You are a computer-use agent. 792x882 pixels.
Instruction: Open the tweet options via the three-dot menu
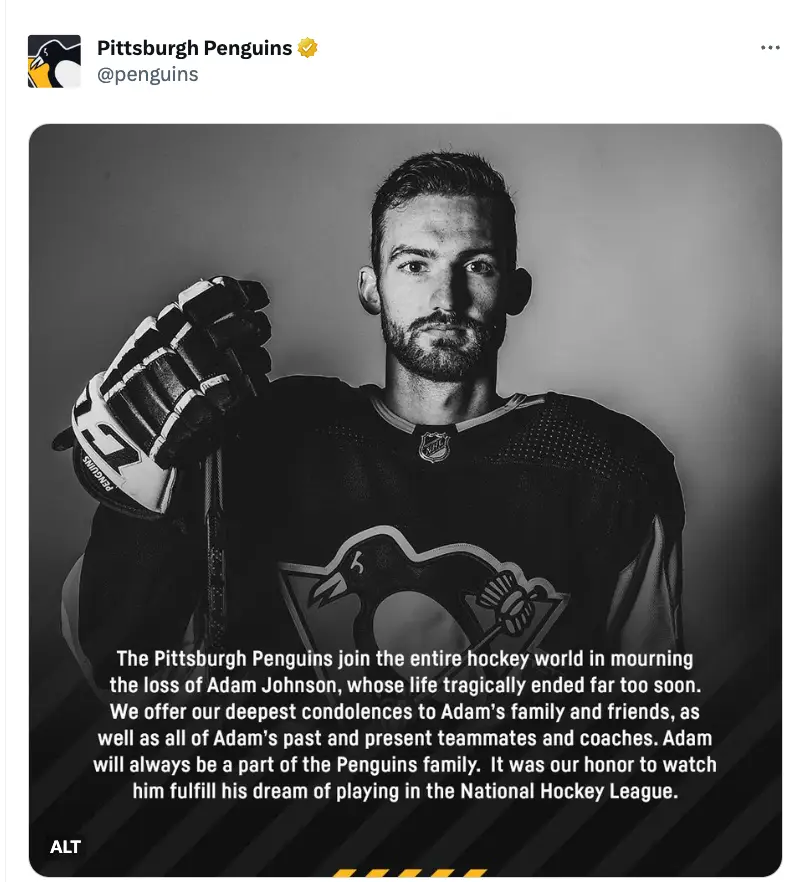click(770, 46)
